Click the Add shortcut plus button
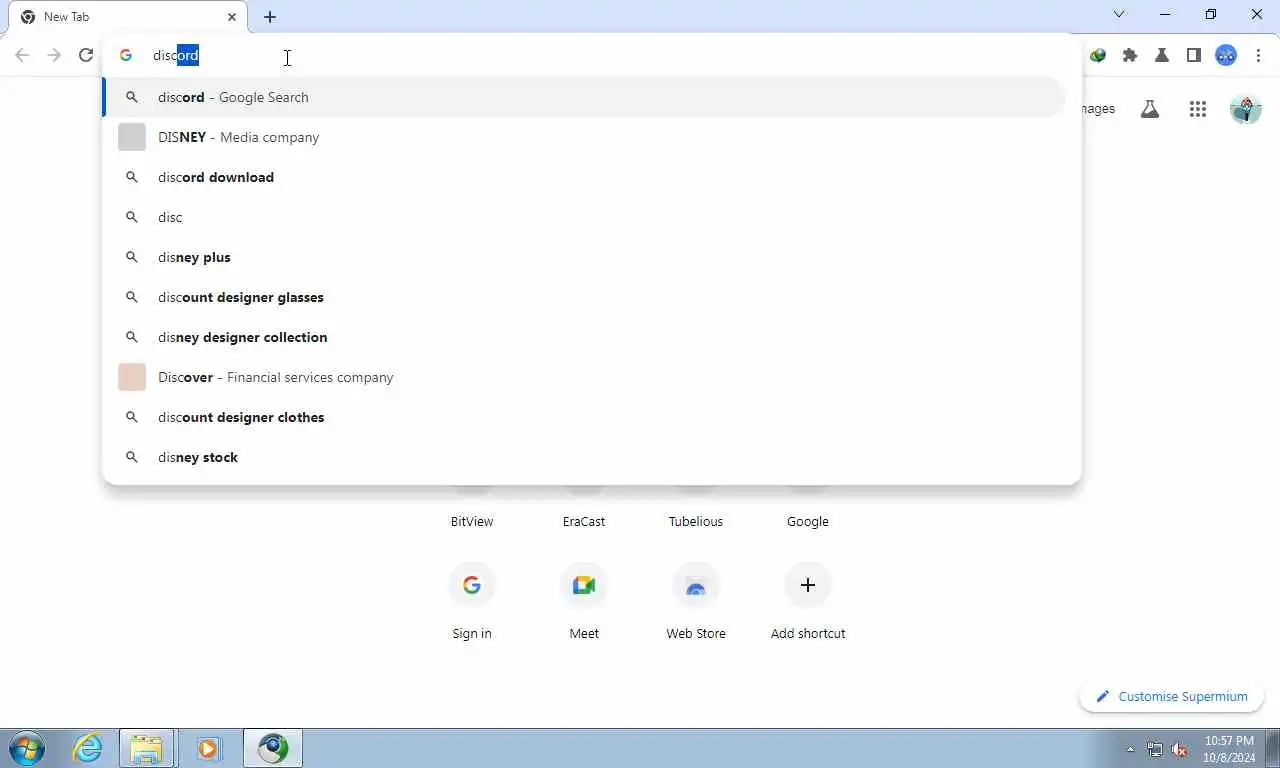Screen dimensions: 1280x768 pyautogui.click(x=808, y=585)
